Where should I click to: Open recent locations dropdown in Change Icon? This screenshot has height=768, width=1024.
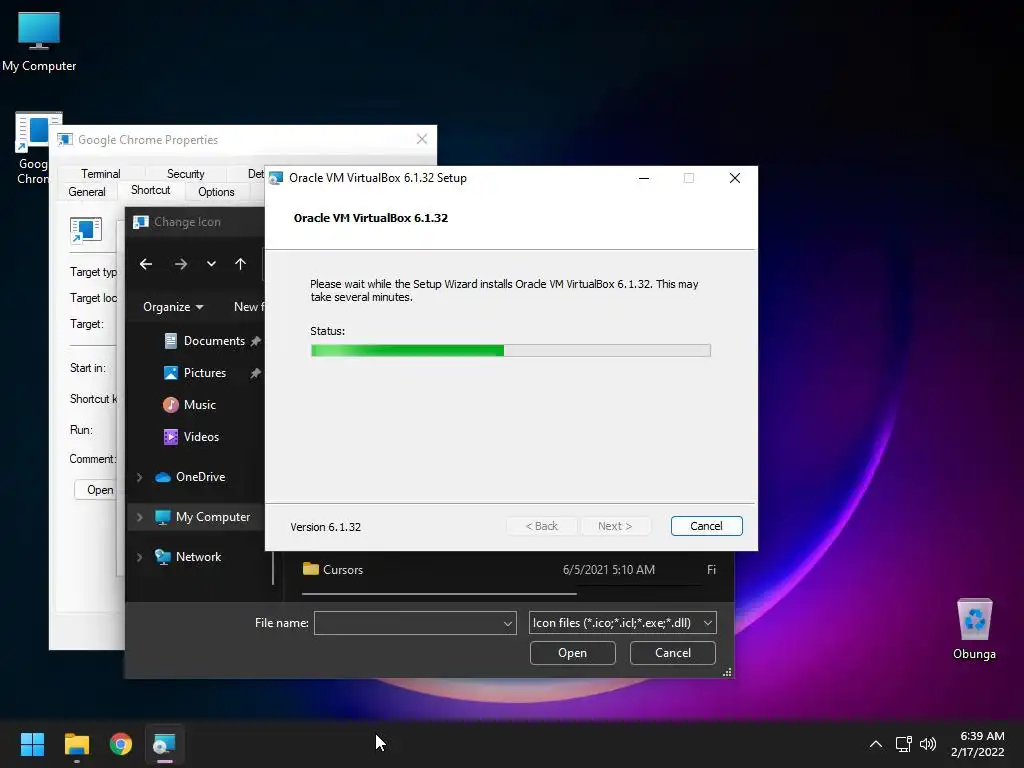(211, 264)
